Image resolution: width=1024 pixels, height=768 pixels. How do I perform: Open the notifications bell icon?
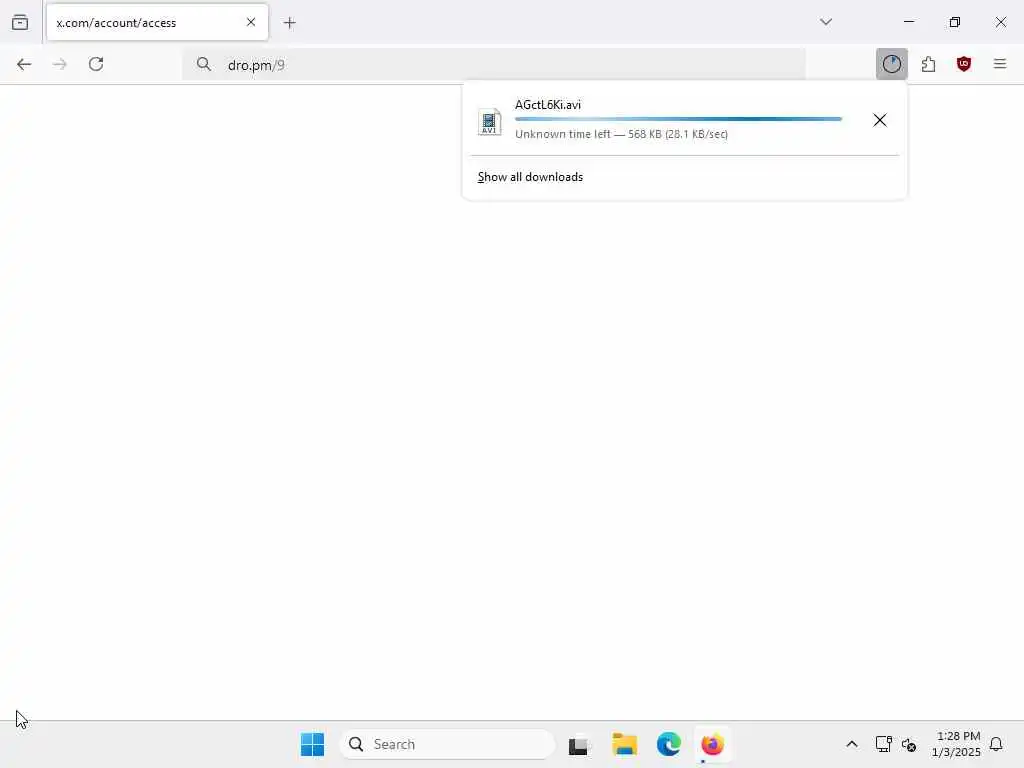pyautogui.click(x=996, y=744)
